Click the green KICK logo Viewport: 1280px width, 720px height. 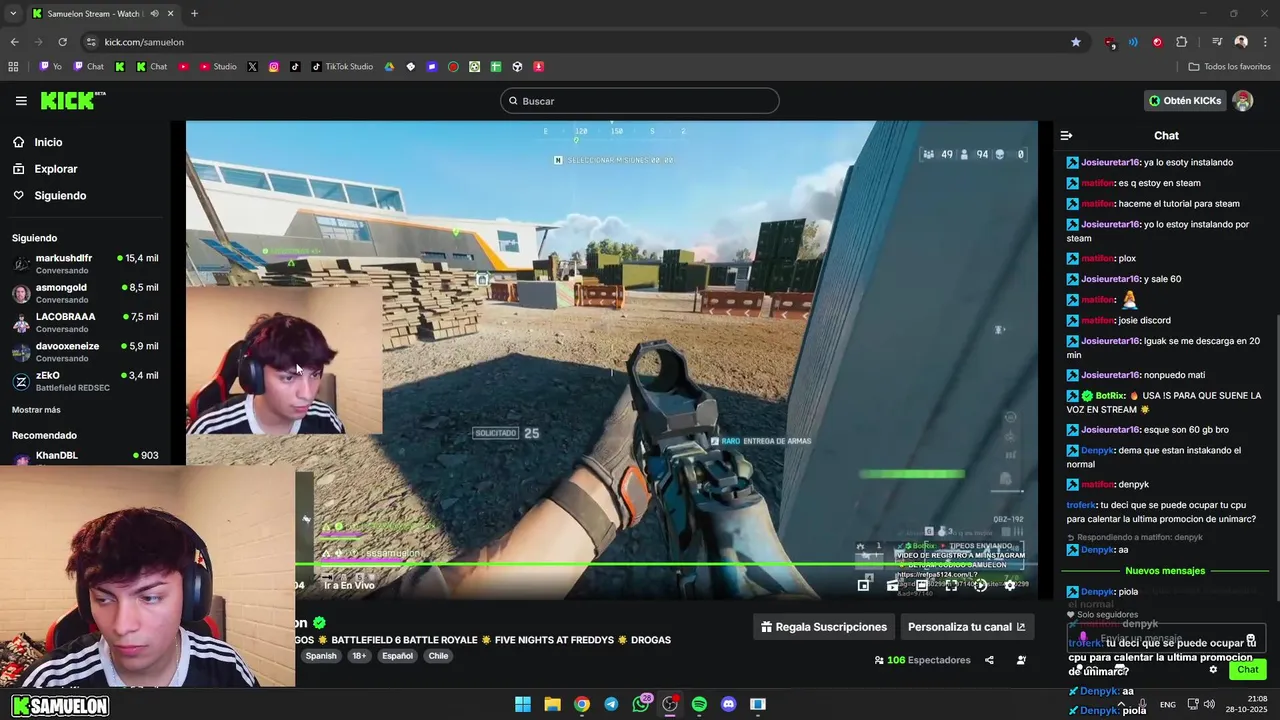click(x=72, y=101)
